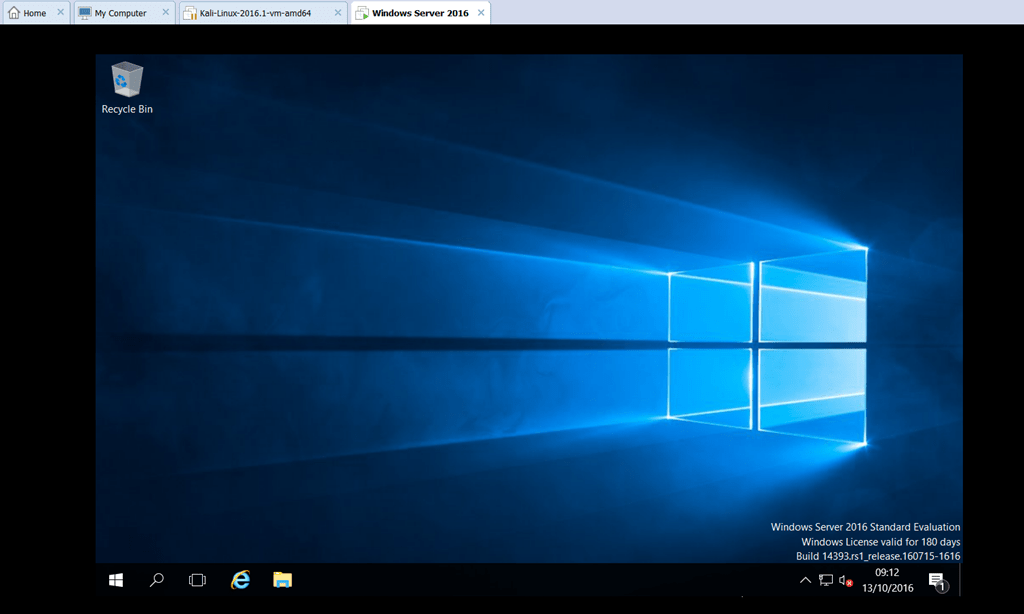Close the Kali-Linux-2016.1-vm-amd64 tab
1024x614 pixels.
(x=338, y=12)
